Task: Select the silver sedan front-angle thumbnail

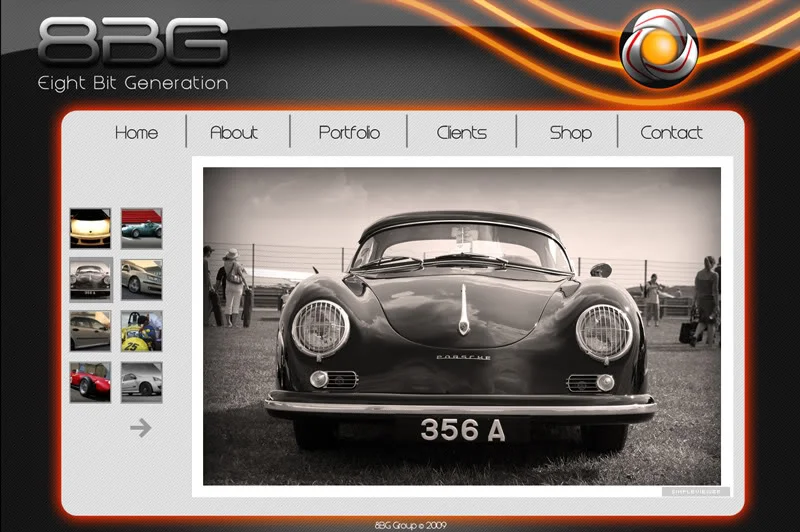Action: coord(141,280)
